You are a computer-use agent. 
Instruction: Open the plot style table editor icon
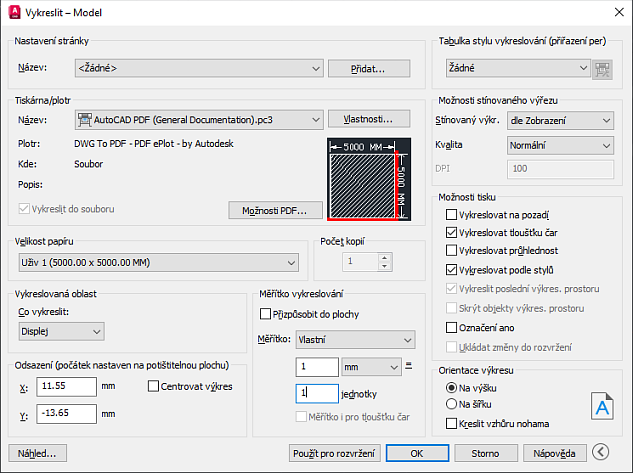602,69
